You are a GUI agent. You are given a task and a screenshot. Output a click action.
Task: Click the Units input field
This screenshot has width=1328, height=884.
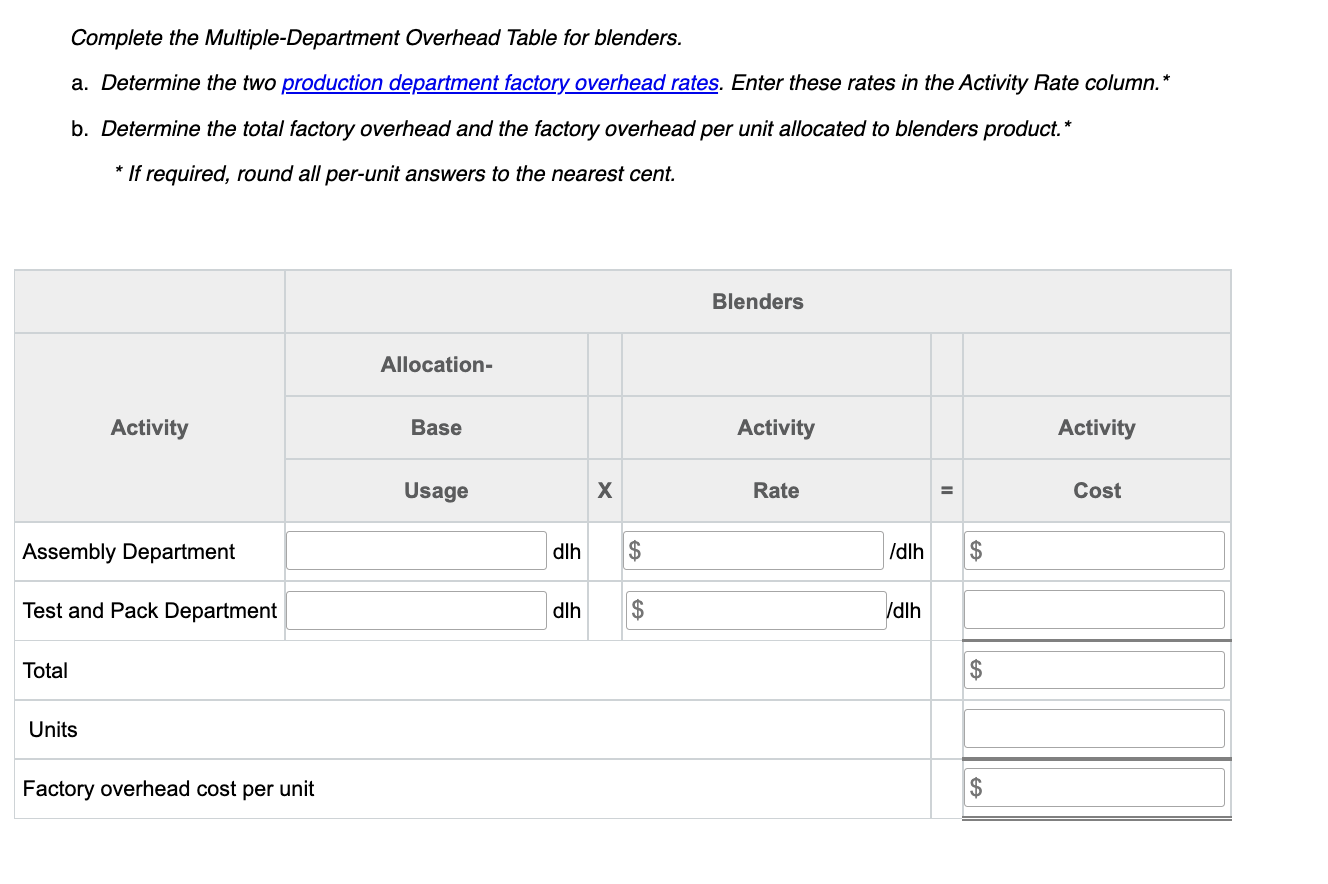1094,728
